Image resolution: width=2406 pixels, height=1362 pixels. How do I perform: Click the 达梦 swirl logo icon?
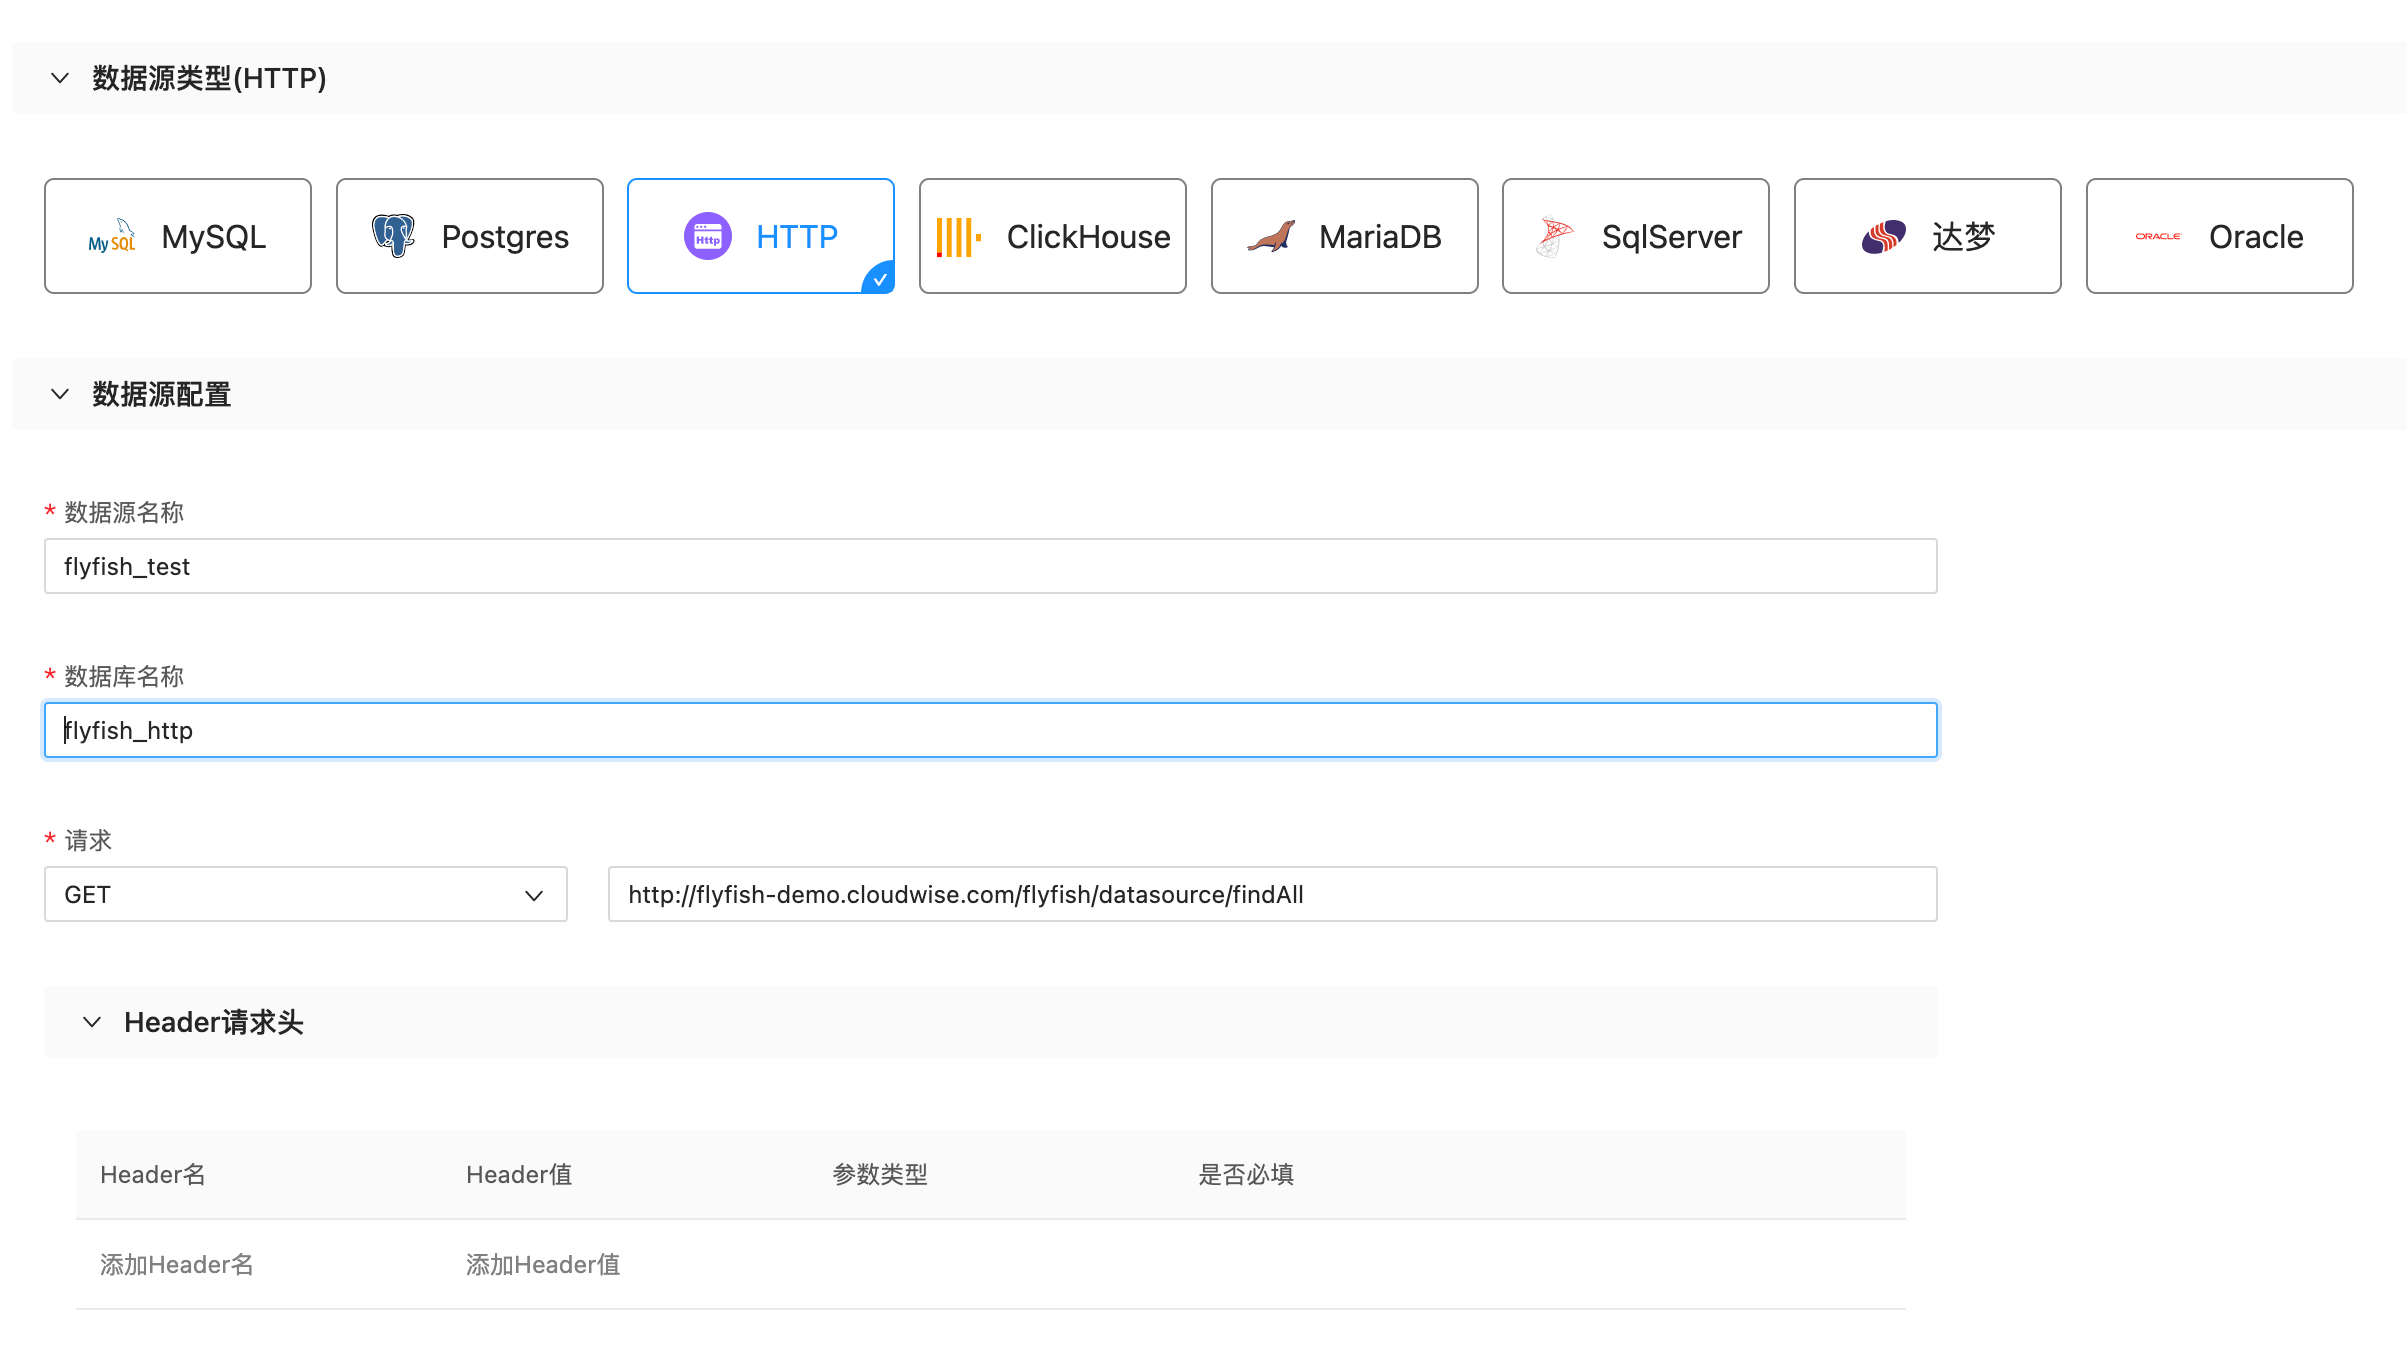[x=1884, y=237]
